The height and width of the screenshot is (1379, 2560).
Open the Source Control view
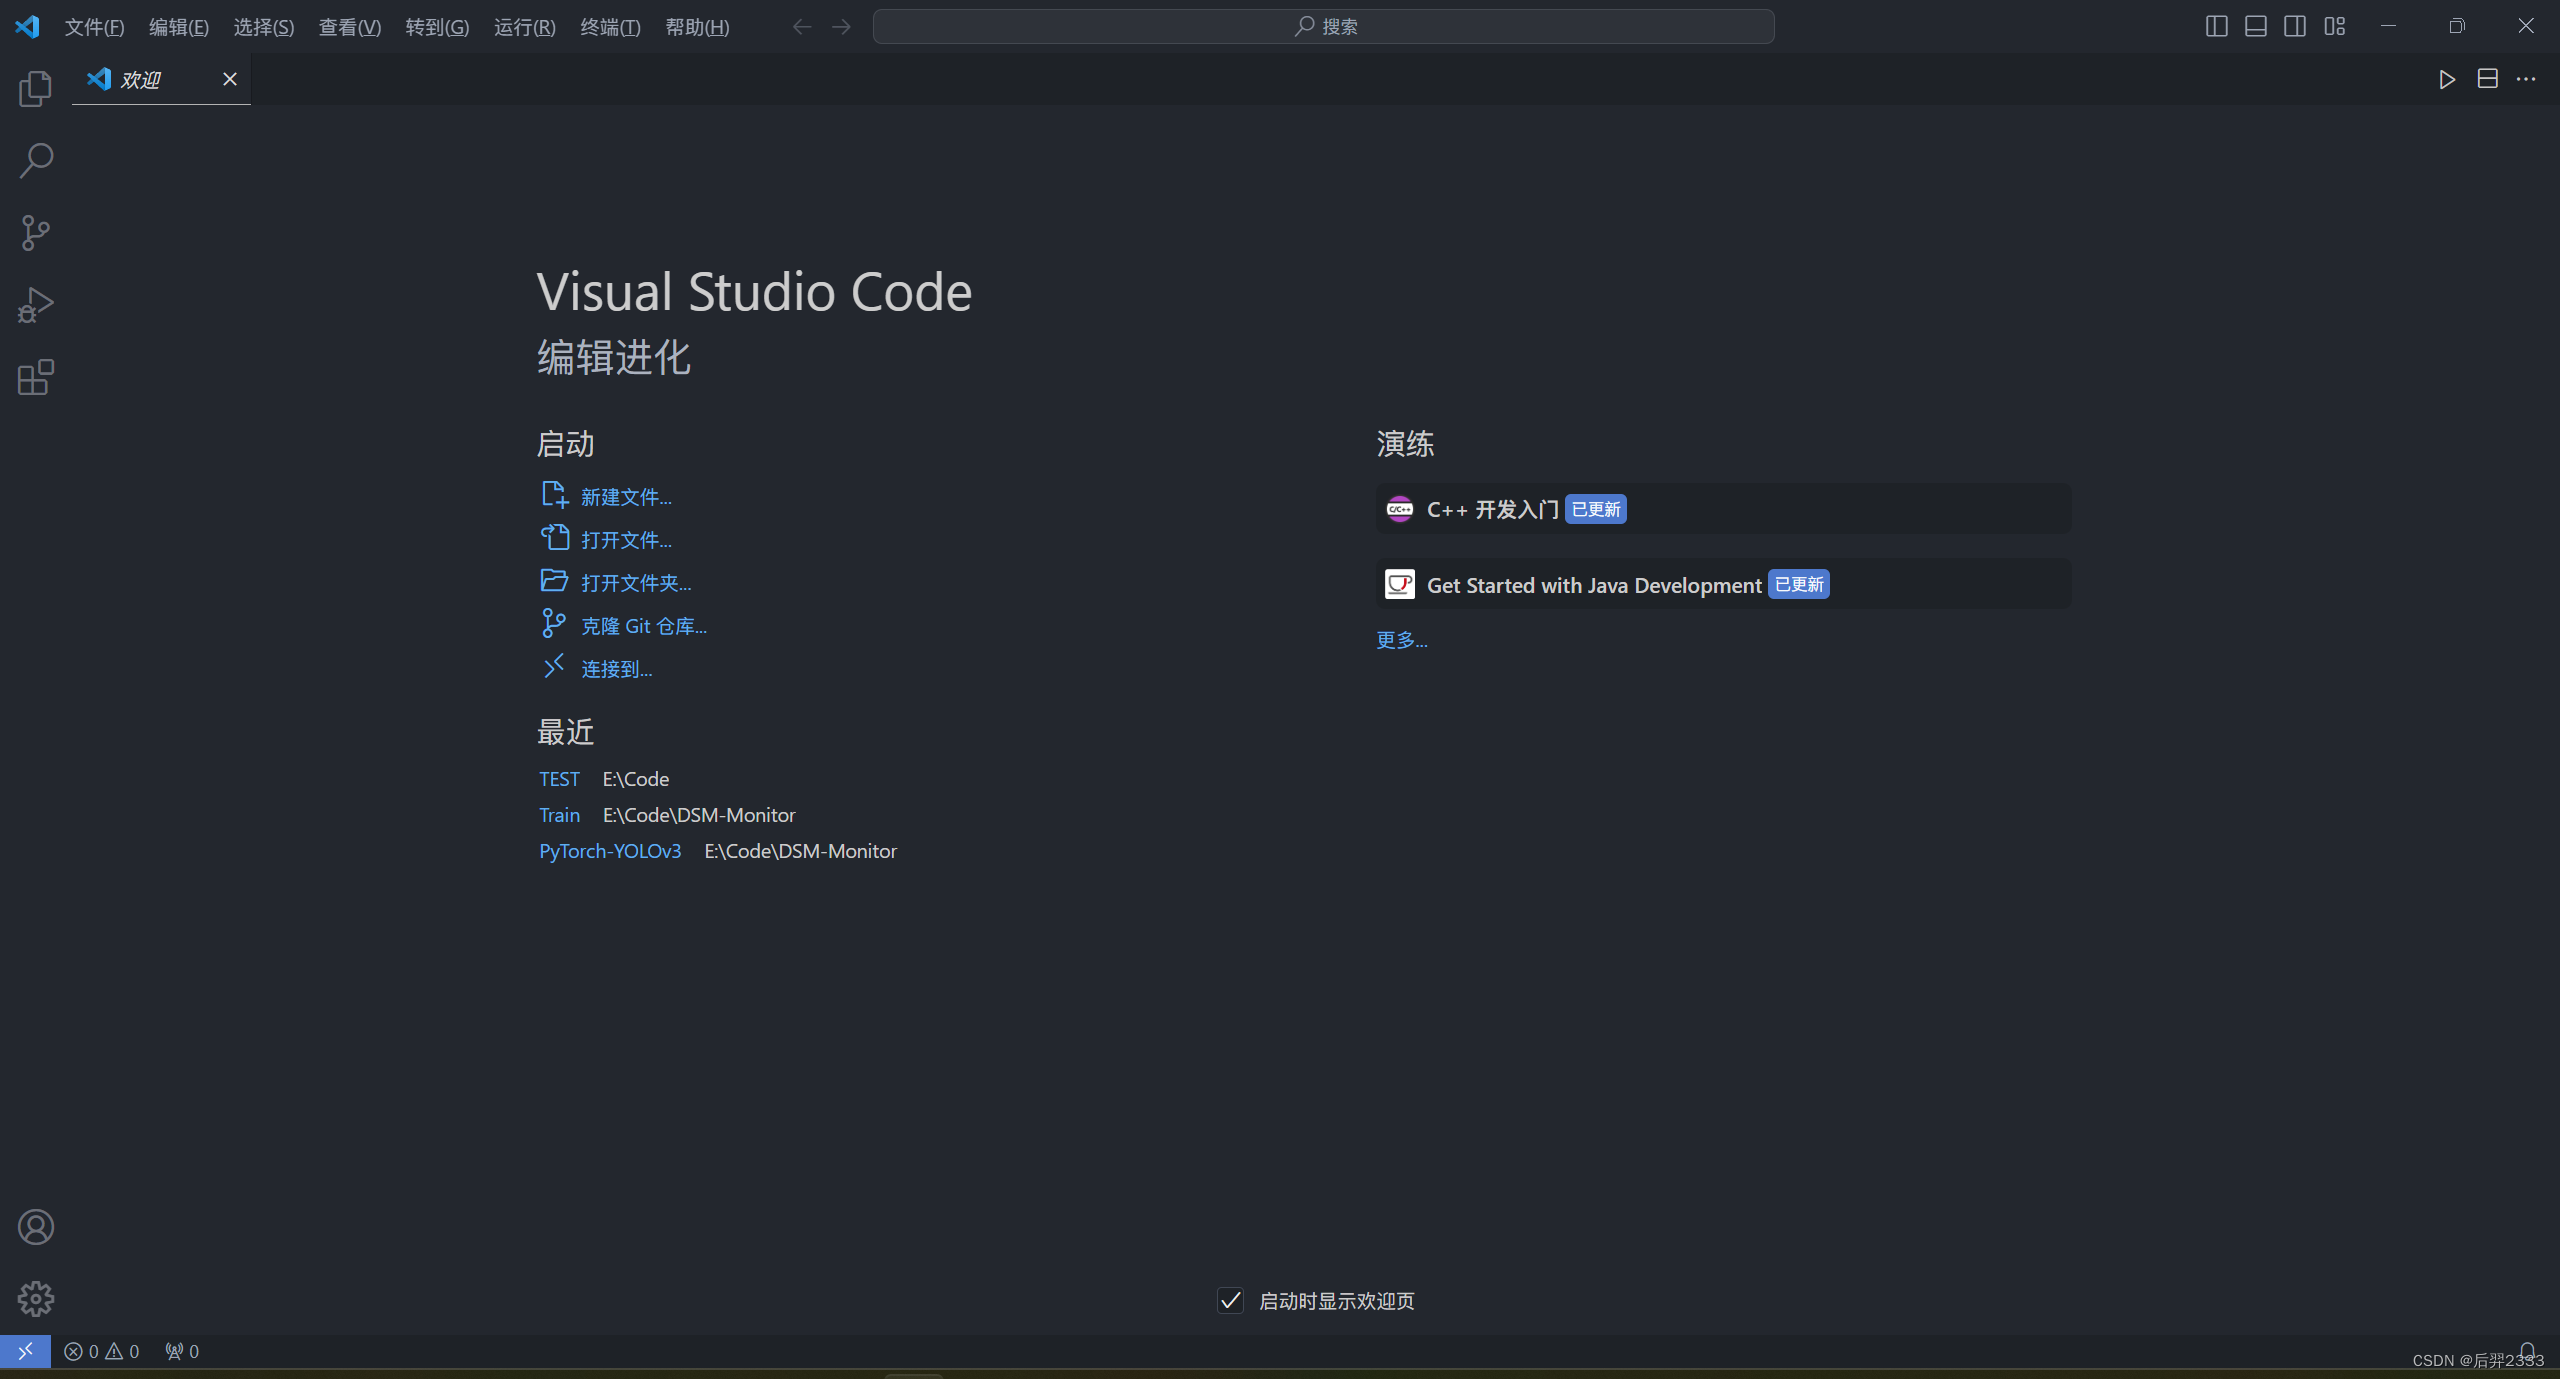[35, 233]
